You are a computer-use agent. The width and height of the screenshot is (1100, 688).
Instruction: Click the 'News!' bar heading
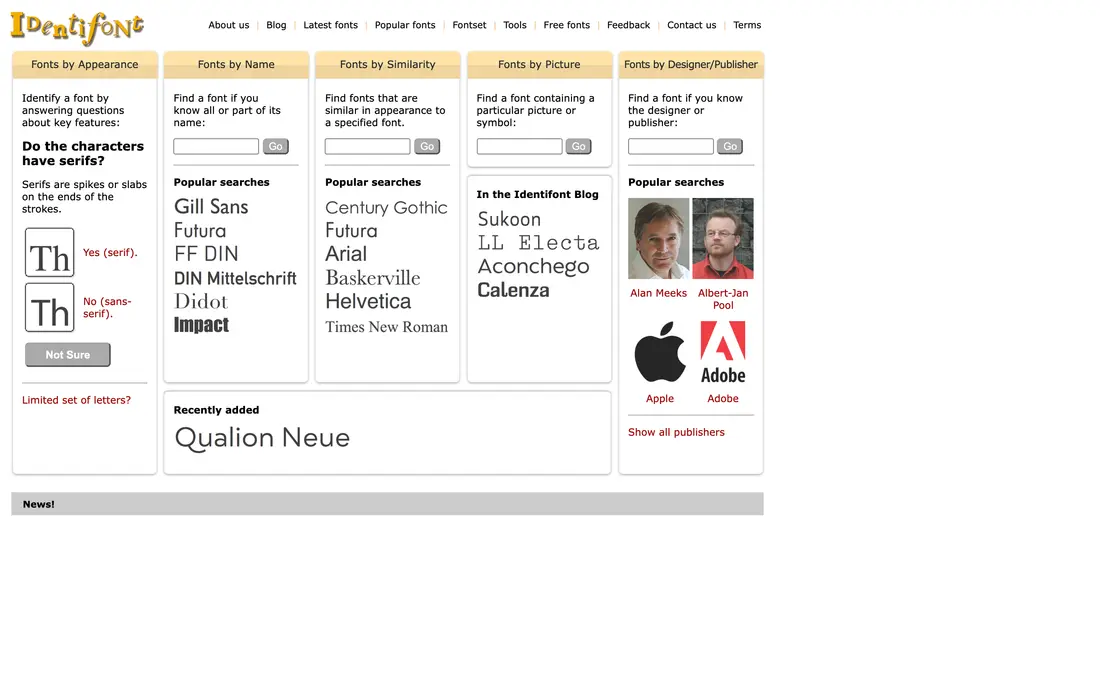(x=39, y=504)
